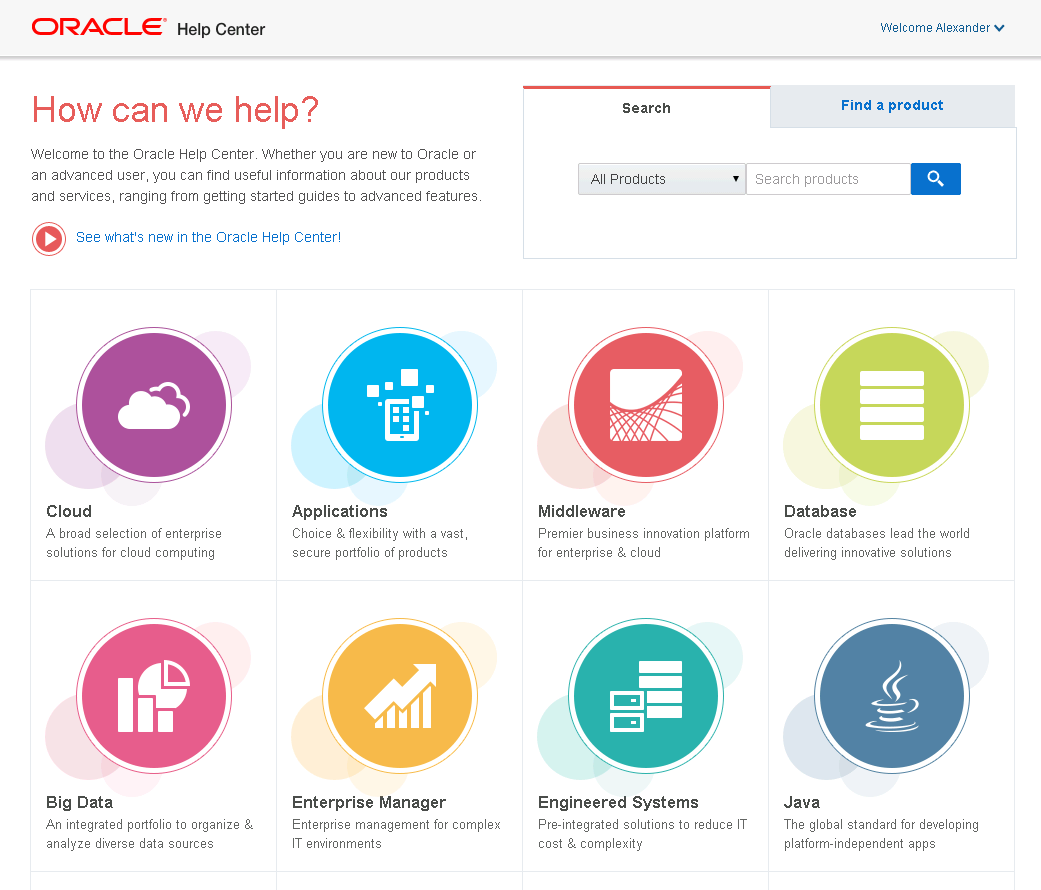The image size is (1041, 890).
Task: Open the Engineered Systems servers icon
Action: [x=644, y=695]
